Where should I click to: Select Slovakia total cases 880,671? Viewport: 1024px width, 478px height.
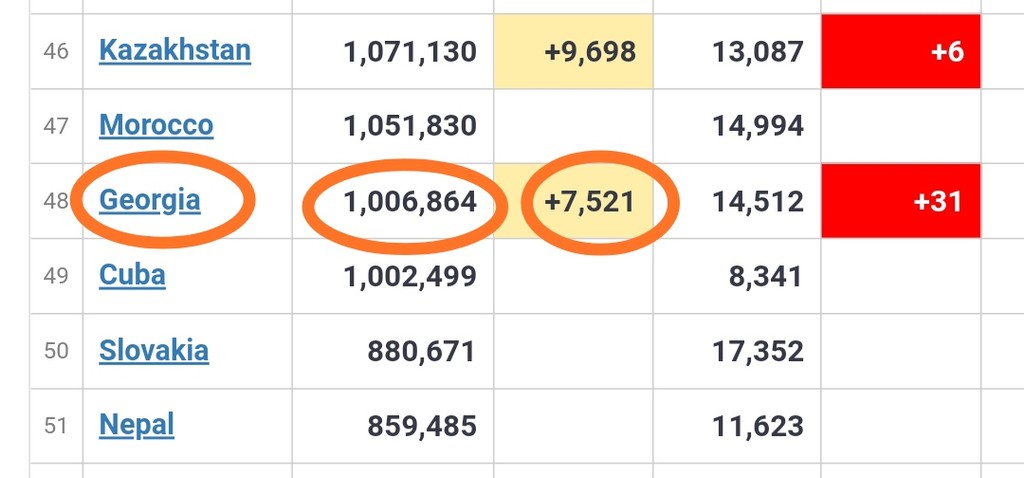pos(421,351)
